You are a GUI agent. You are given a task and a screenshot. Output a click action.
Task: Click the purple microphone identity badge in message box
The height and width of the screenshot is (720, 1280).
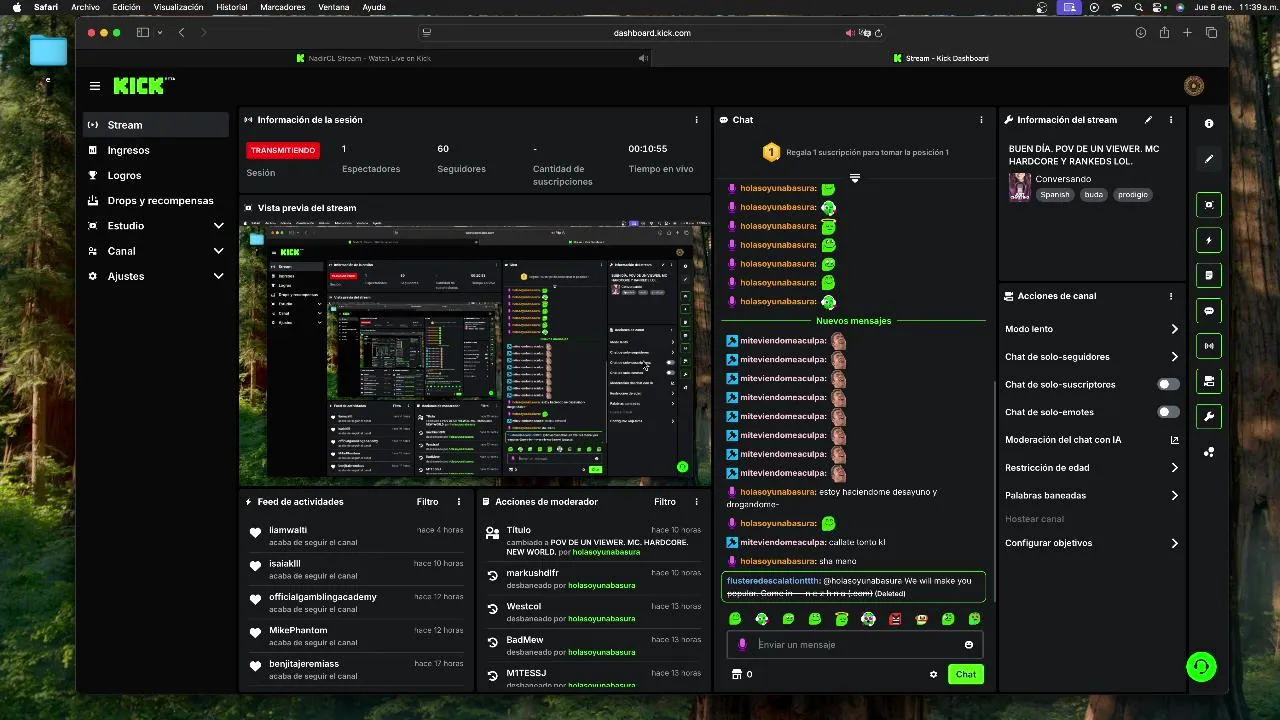pos(742,645)
